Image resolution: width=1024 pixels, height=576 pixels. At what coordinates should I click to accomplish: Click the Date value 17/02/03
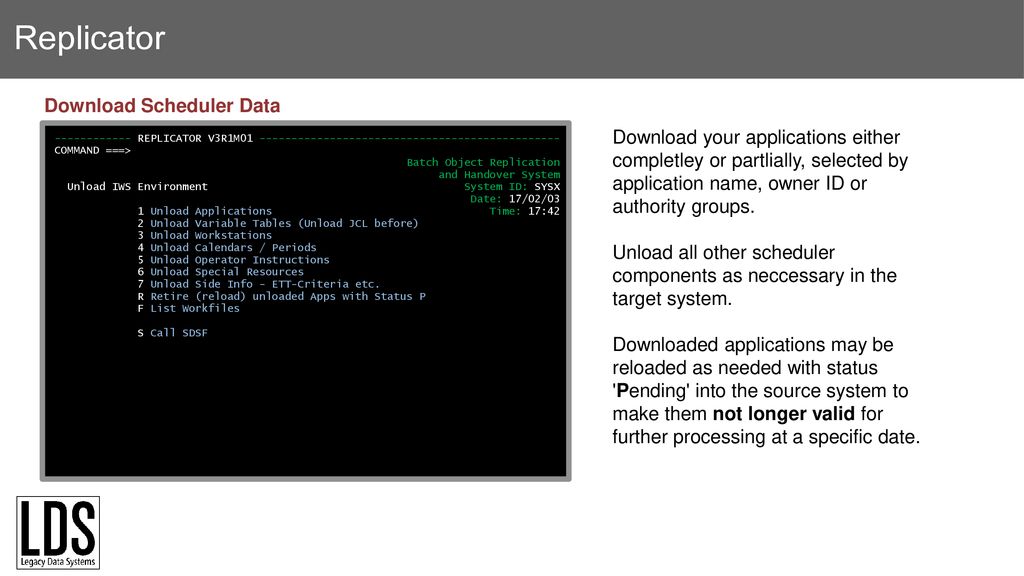534,199
